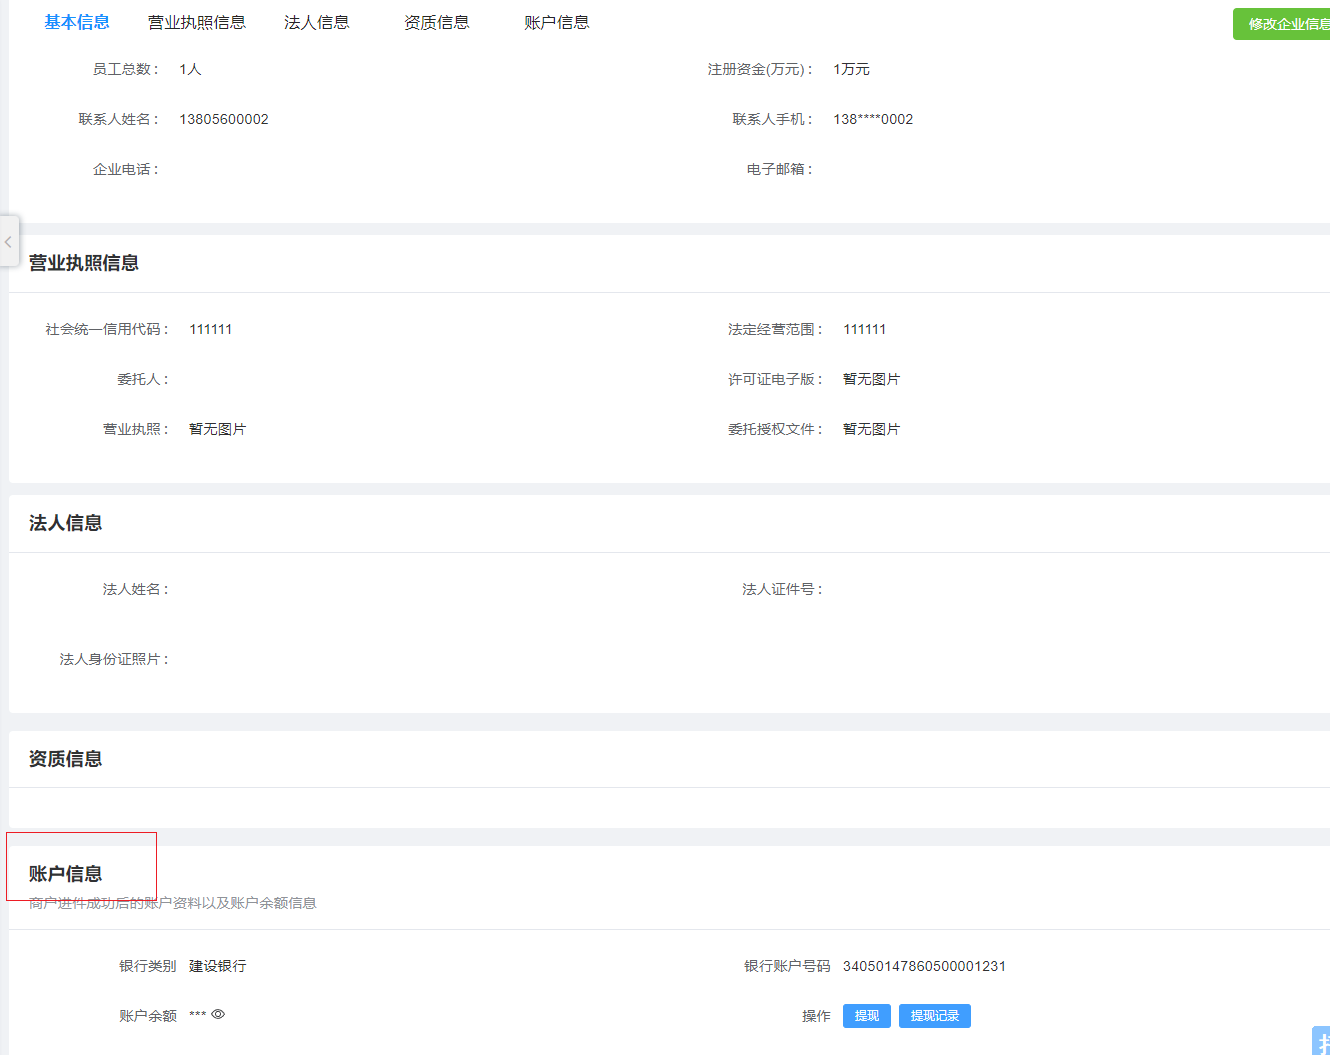The width and height of the screenshot is (1330, 1055).
Task: Jump to the 账户信息 tab at top
Action: (556, 22)
